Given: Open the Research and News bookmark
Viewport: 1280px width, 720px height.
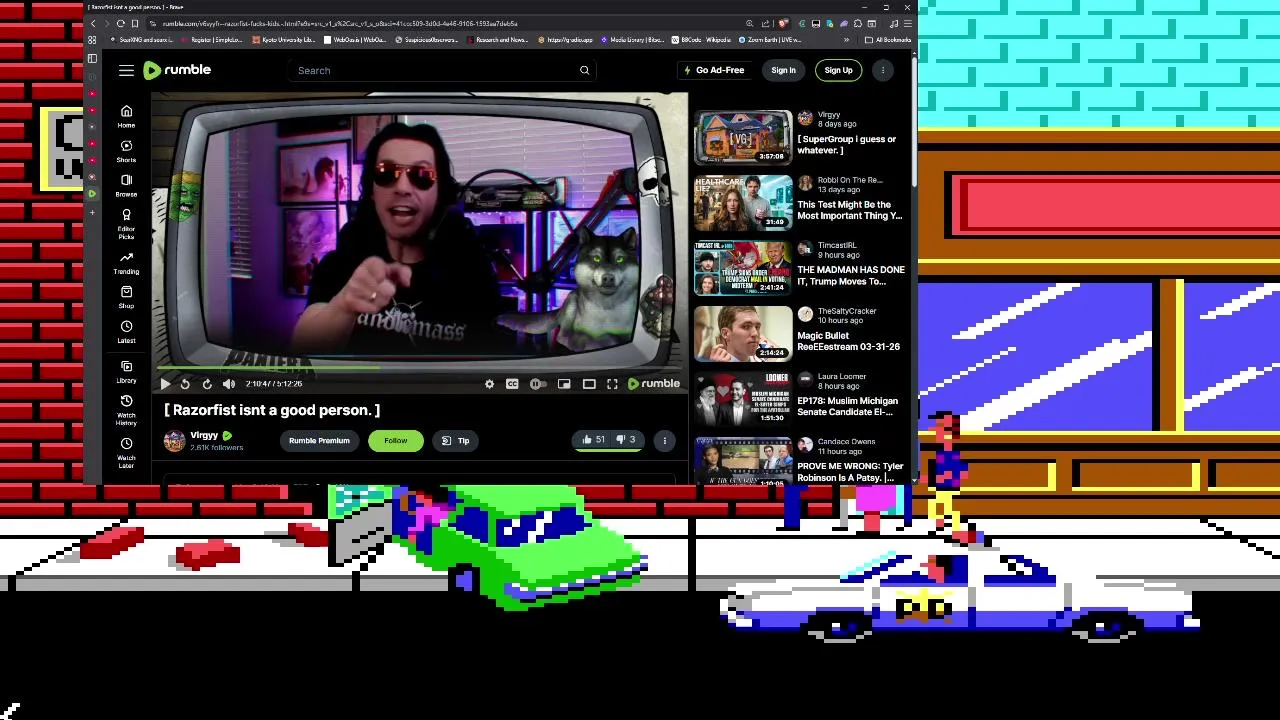Looking at the screenshot, I should point(497,40).
